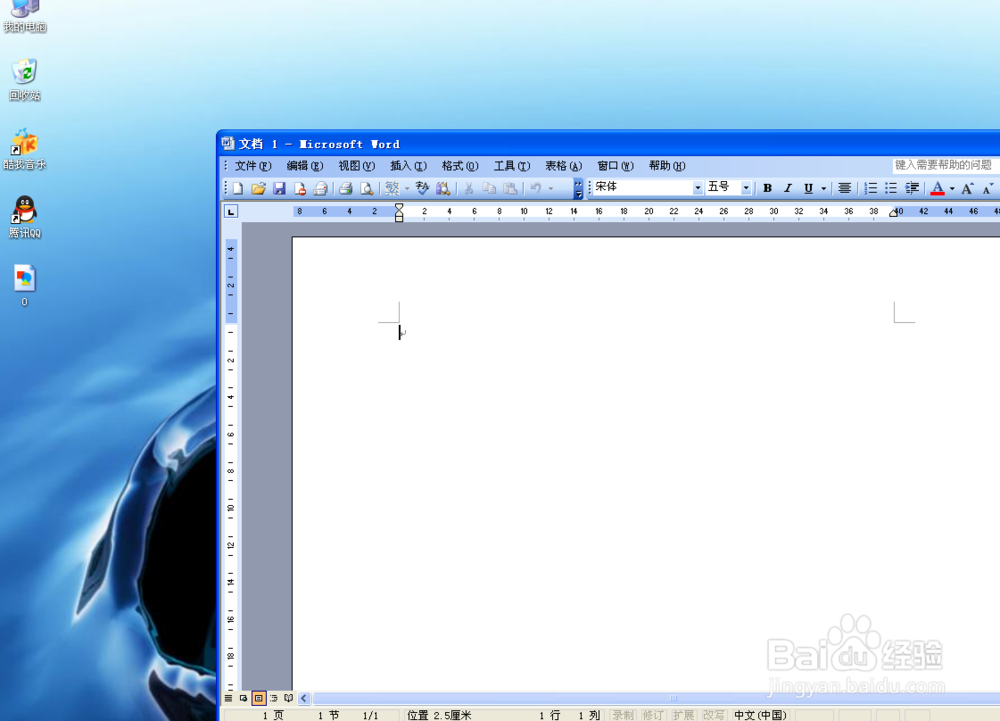This screenshot has width=1000, height=721.
Task: Click 改写 in the status bar
Action: point(713,715)
